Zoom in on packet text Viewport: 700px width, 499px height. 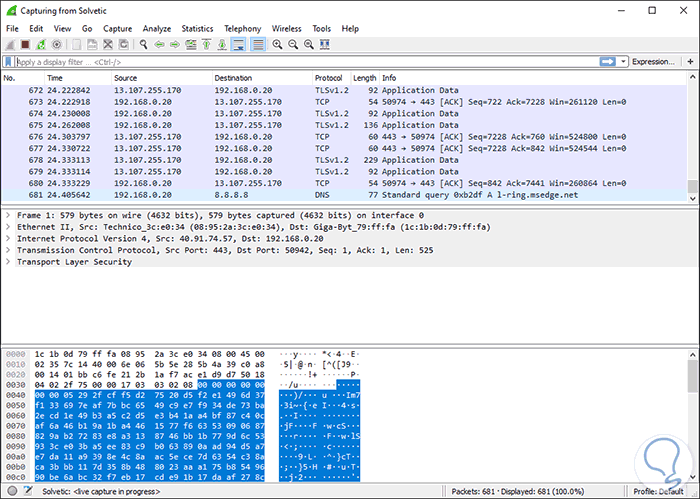tap(278, 45)
